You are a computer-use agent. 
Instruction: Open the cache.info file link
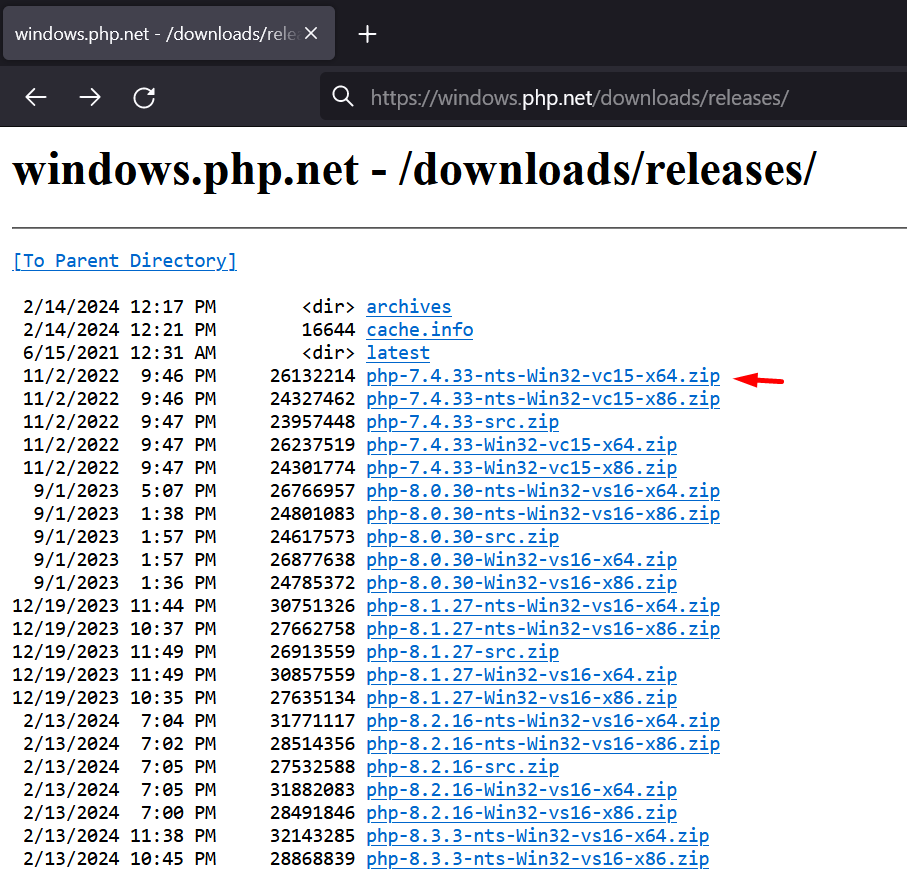[419, 330]
